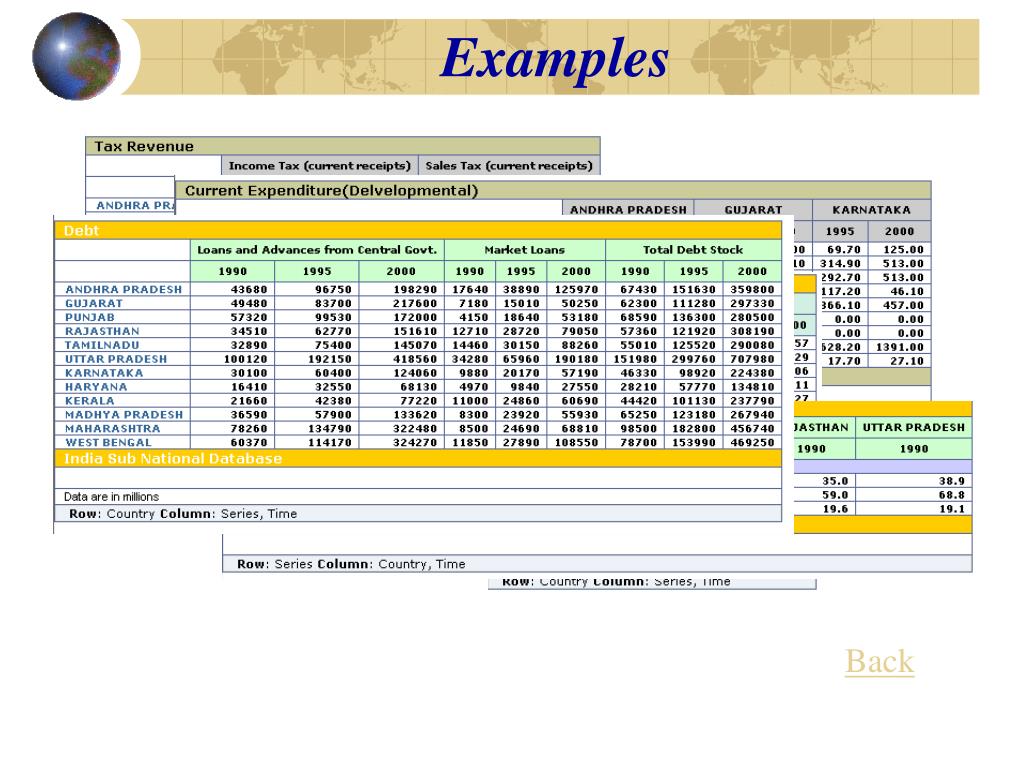
Task: Click Haryana 2000 Total Debt value 134810
Action: [752, 387]
